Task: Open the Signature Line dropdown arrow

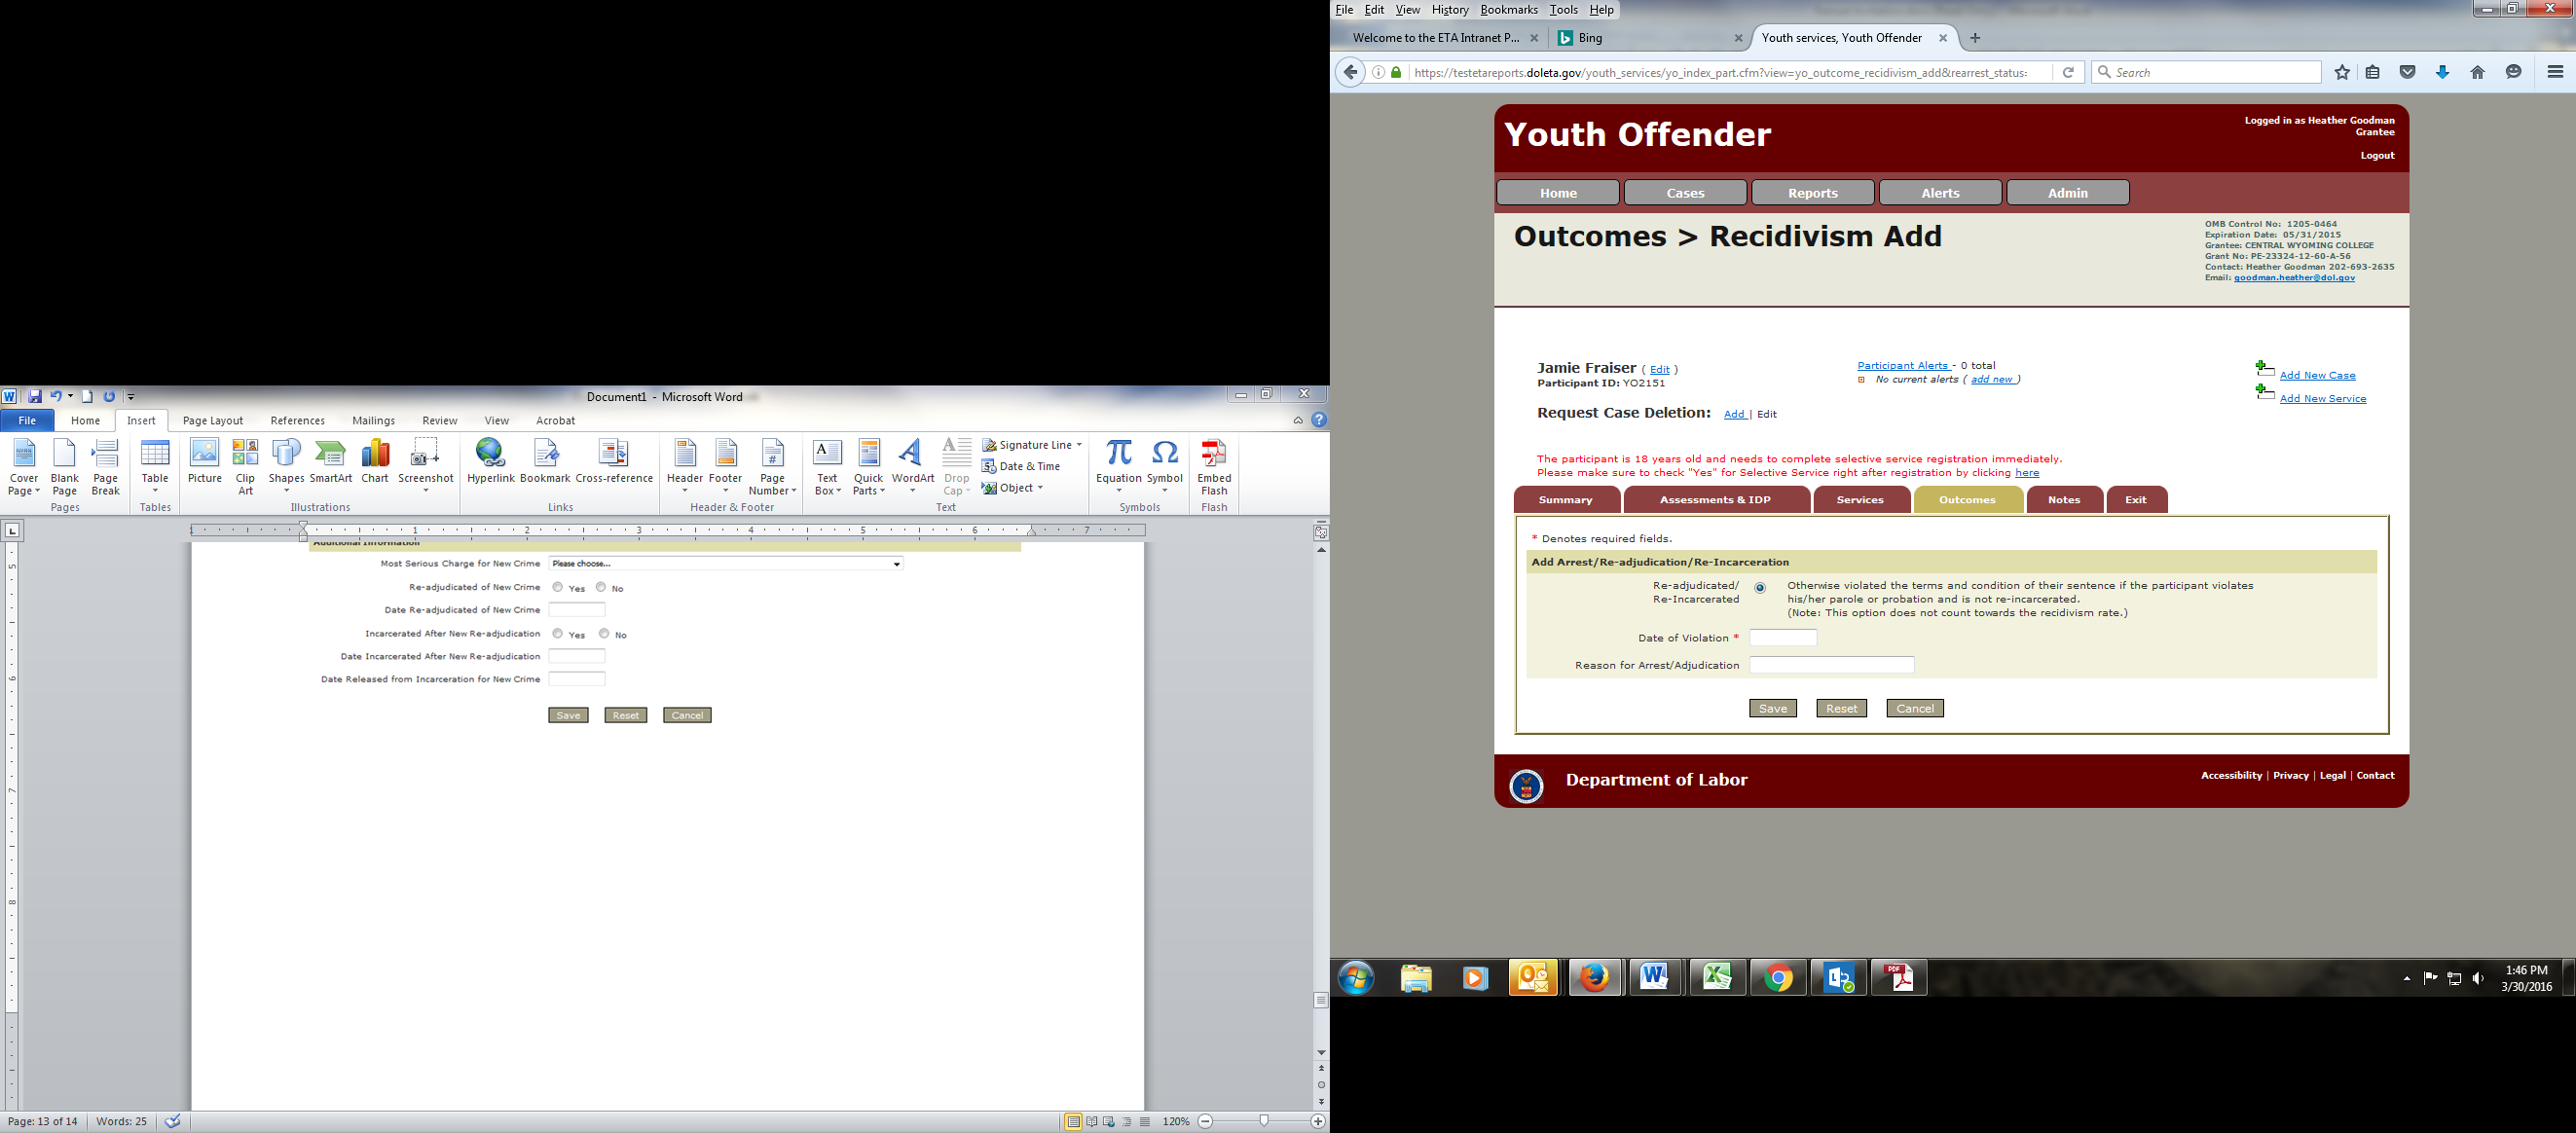Action: (x=1079, y=445)
